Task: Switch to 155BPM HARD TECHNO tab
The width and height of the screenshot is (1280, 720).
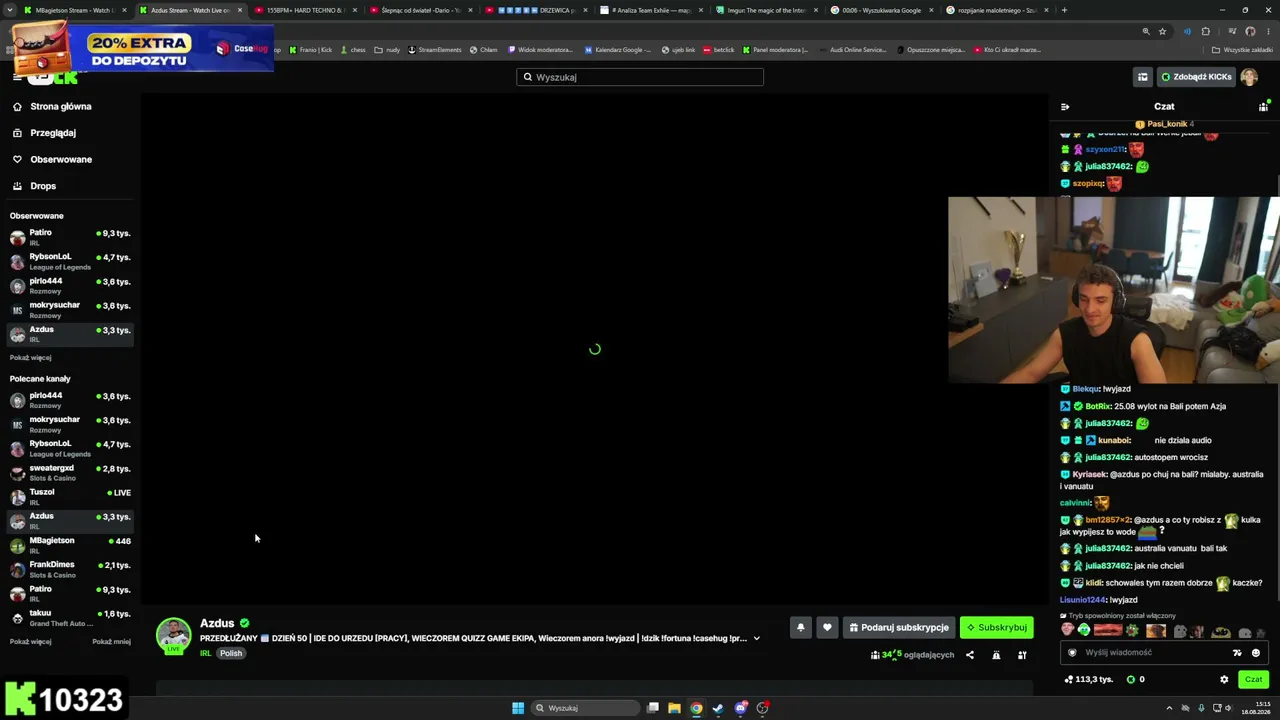Action: pyautogui.click(x=305, y=10)
